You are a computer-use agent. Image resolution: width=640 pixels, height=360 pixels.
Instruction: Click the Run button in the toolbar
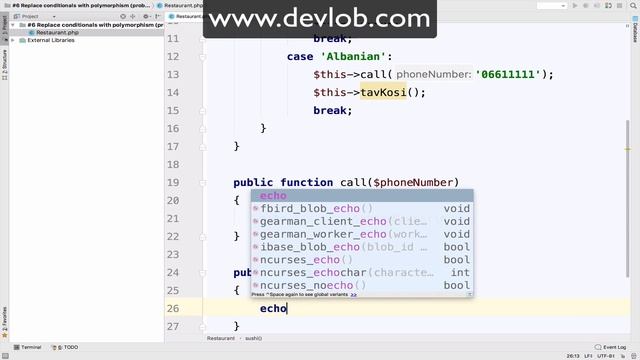[x=575, y=6]
